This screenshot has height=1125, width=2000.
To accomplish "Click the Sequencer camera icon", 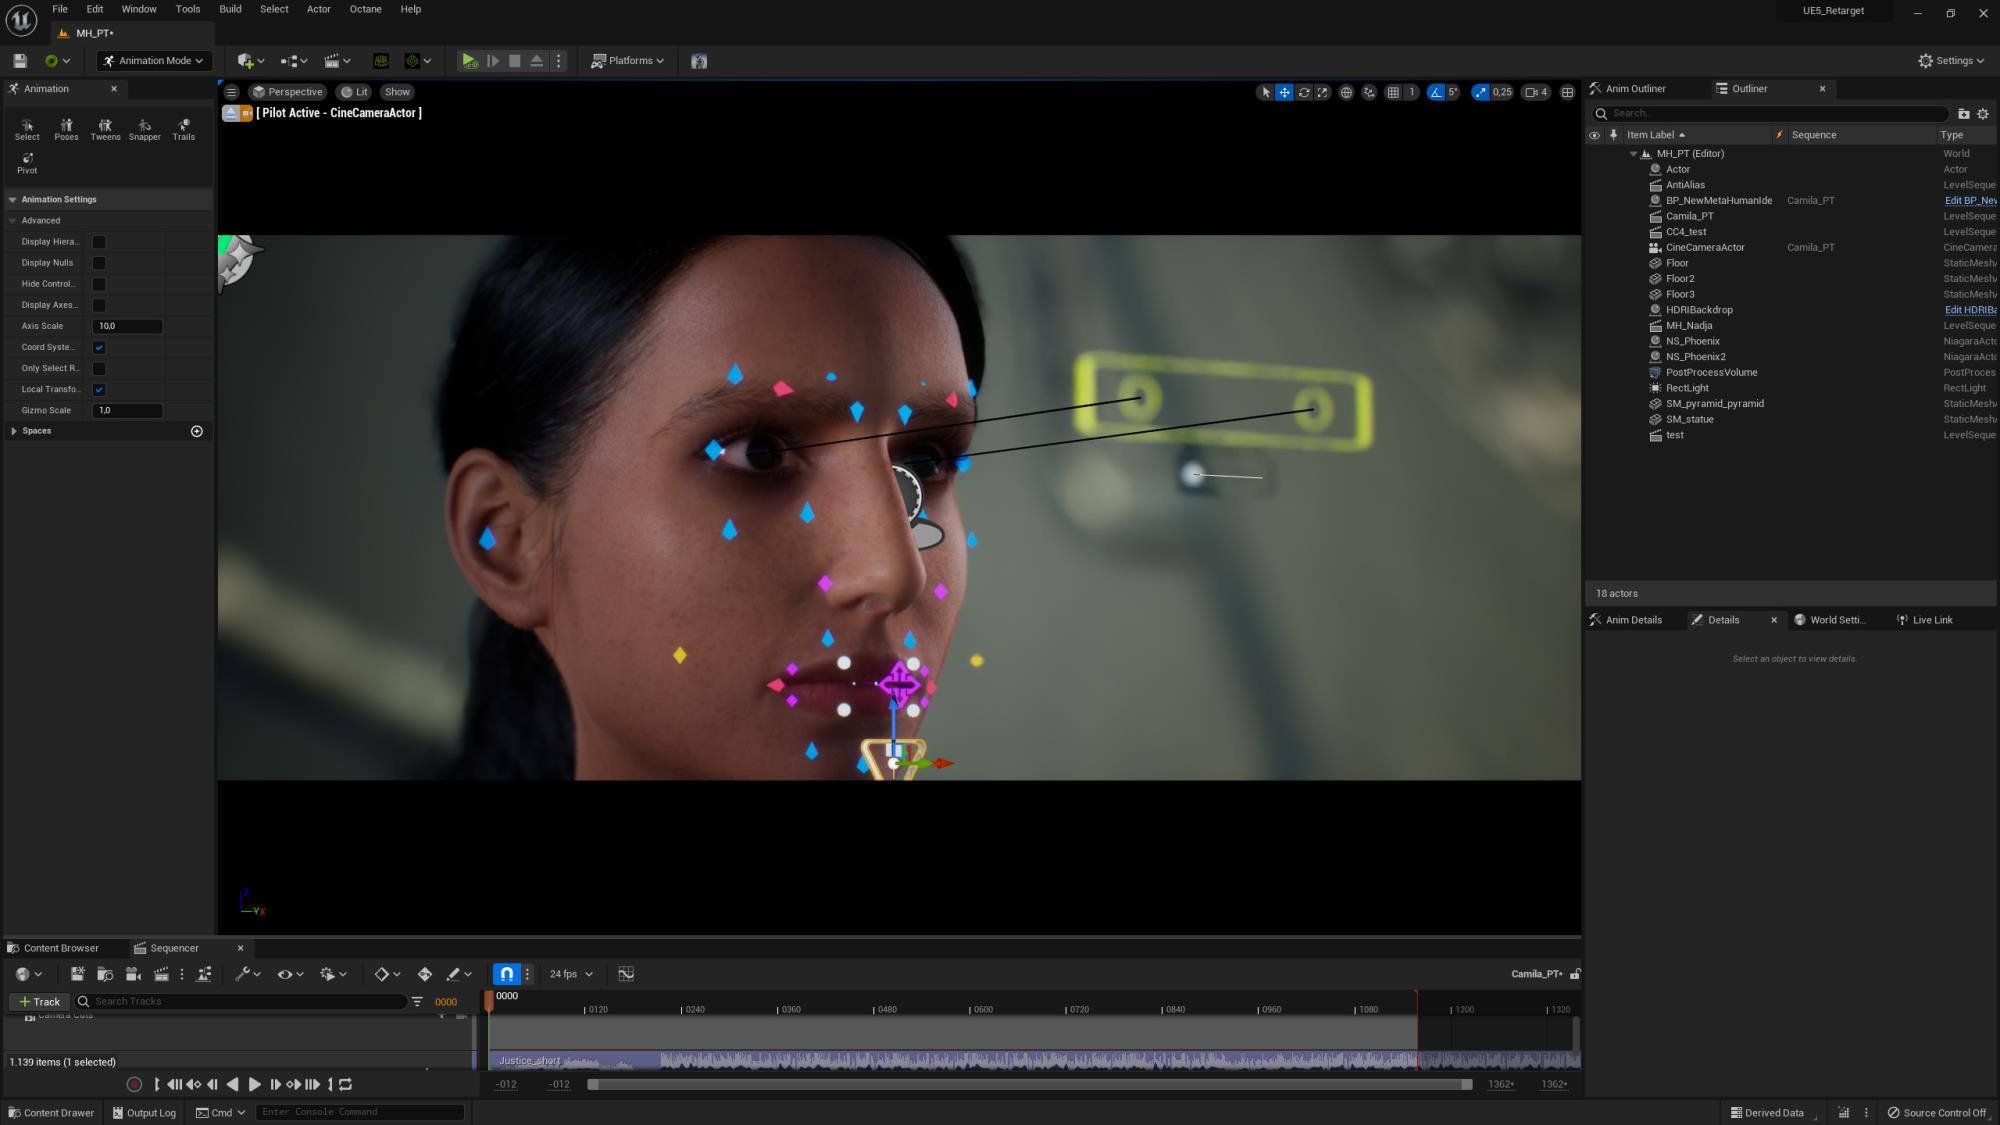I will pyautogui.click(x=133, y=974).
